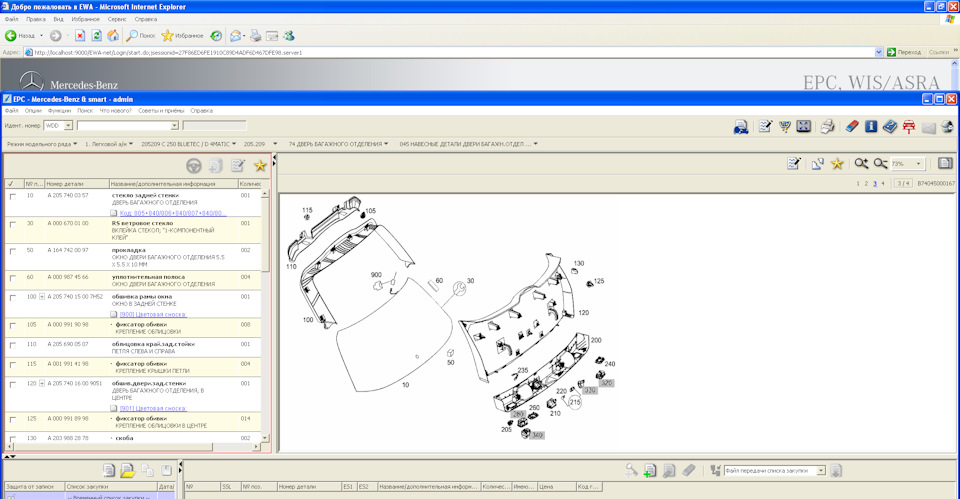
Task: Open shopping list folder icon
Action: [x=127, y=470]
